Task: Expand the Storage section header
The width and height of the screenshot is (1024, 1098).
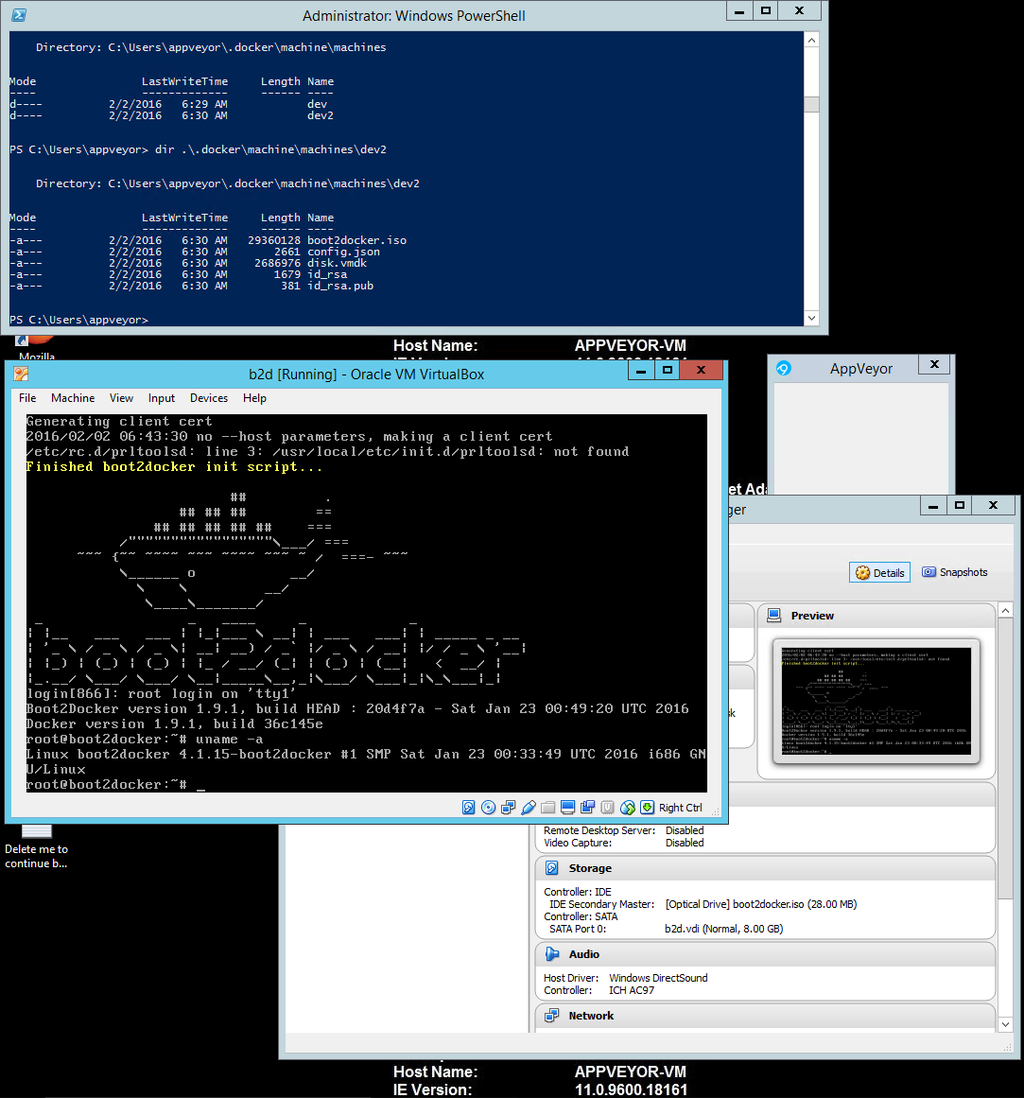Action: point(600,867)
